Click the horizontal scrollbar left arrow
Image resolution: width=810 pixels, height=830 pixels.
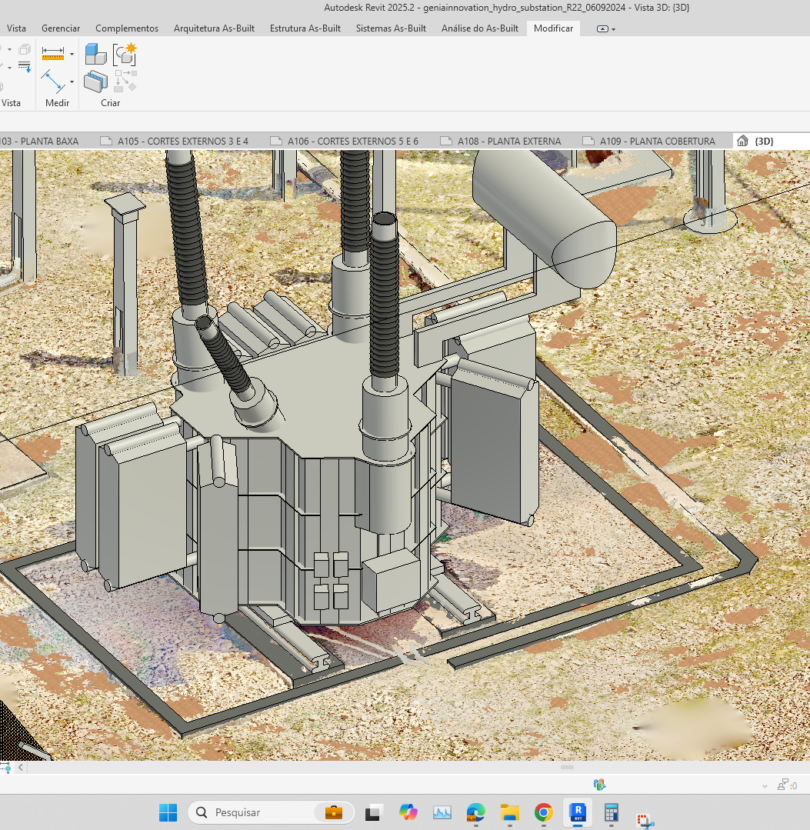tap(21, 767)
